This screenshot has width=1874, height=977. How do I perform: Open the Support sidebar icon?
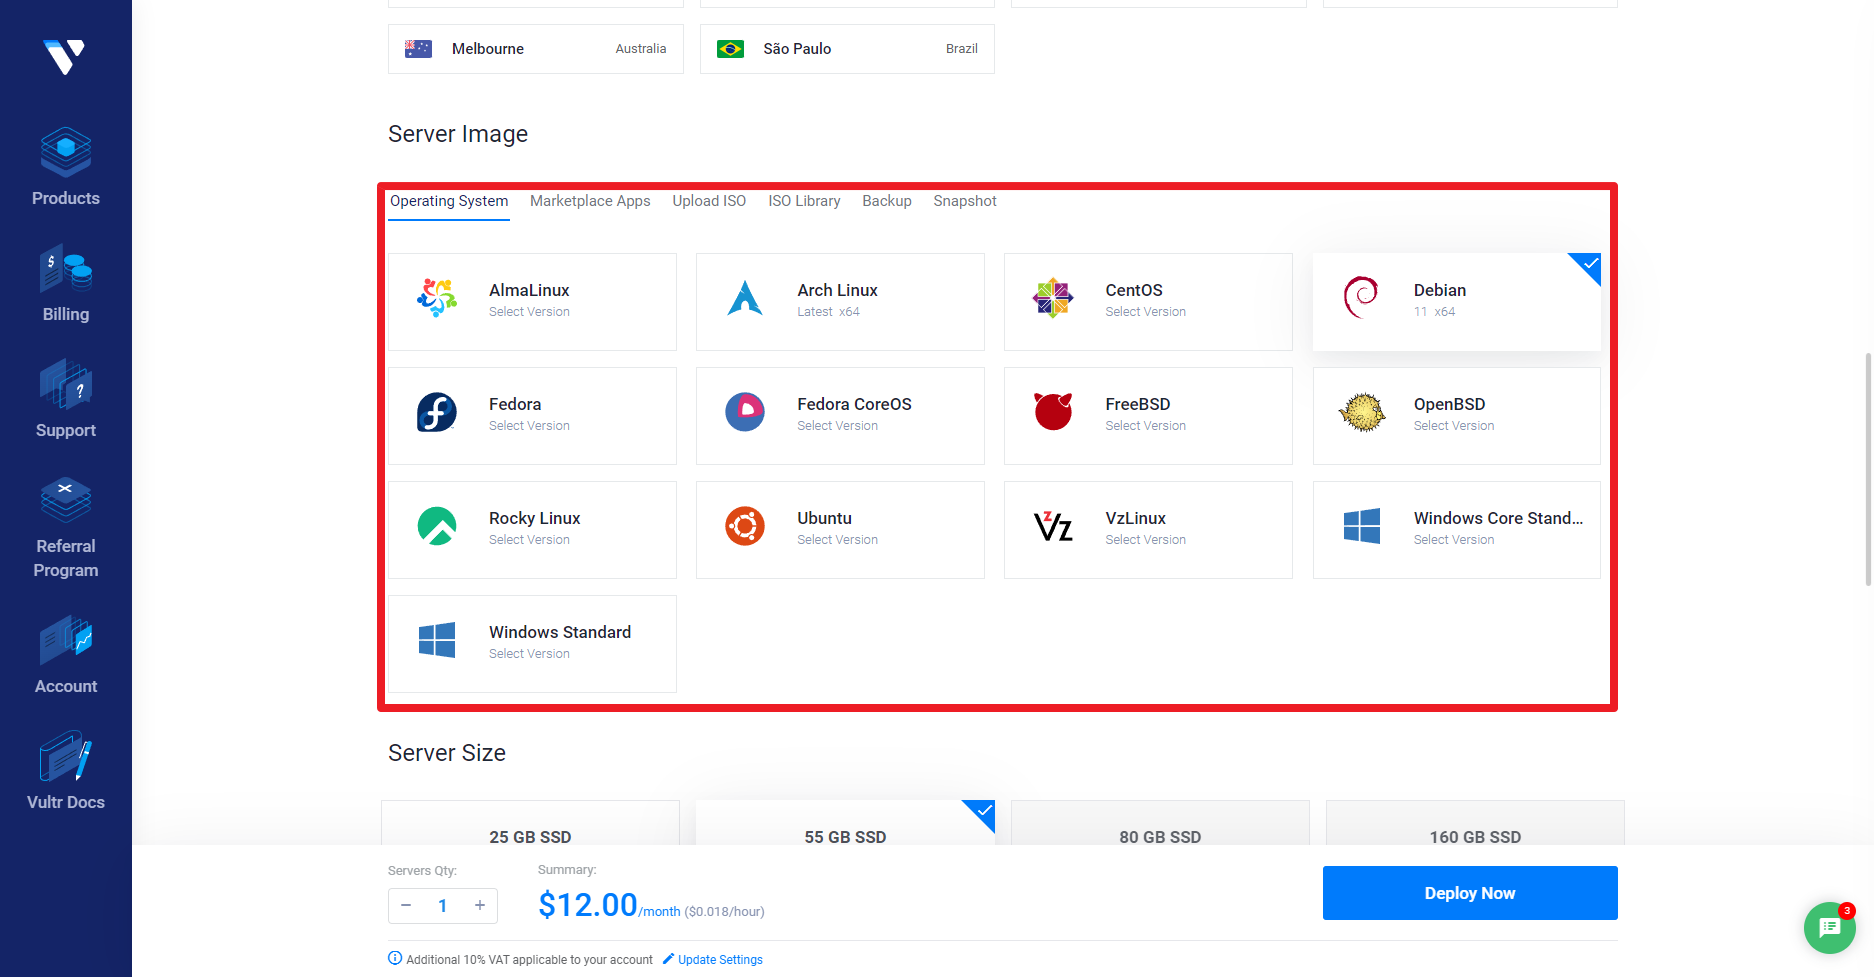[x=66, y=384]
